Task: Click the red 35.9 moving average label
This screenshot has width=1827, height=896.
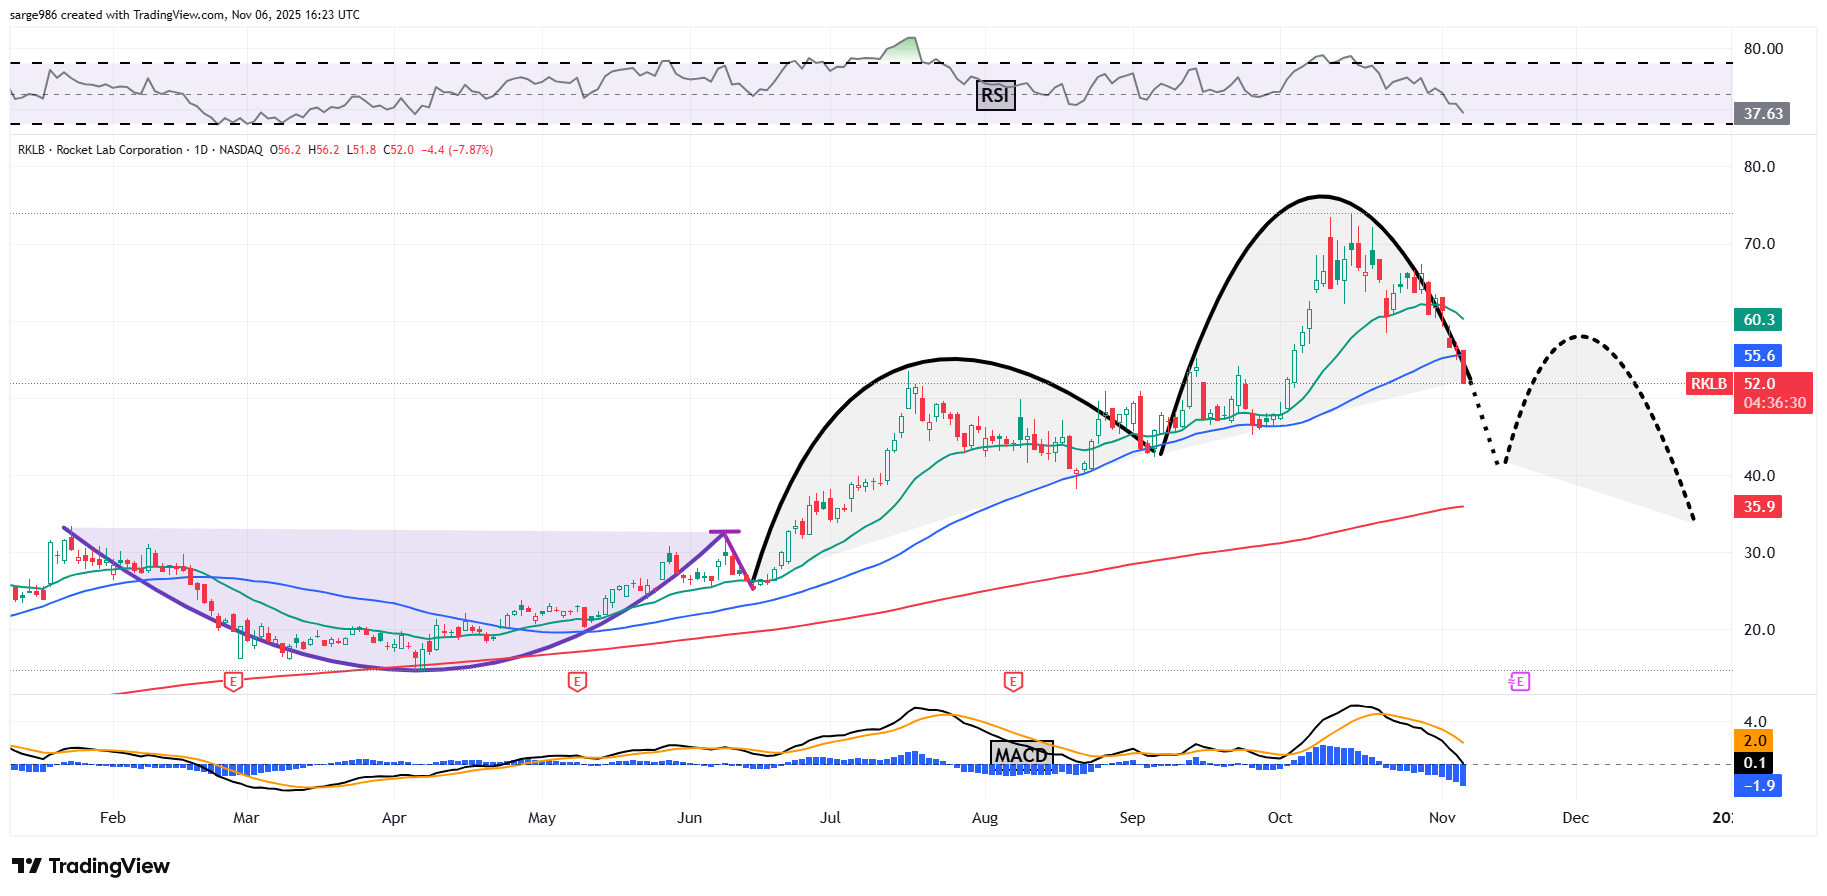Action: pyautogui.click(x=1759, y=507)
